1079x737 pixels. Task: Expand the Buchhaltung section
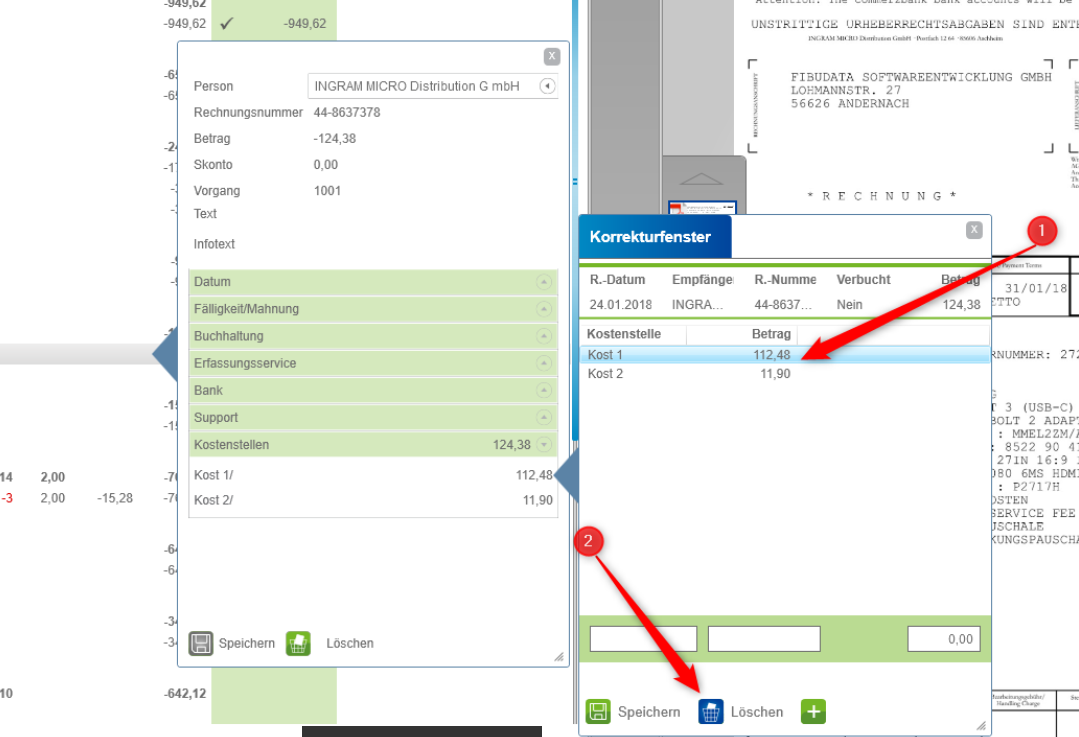(x=544, y=337)
